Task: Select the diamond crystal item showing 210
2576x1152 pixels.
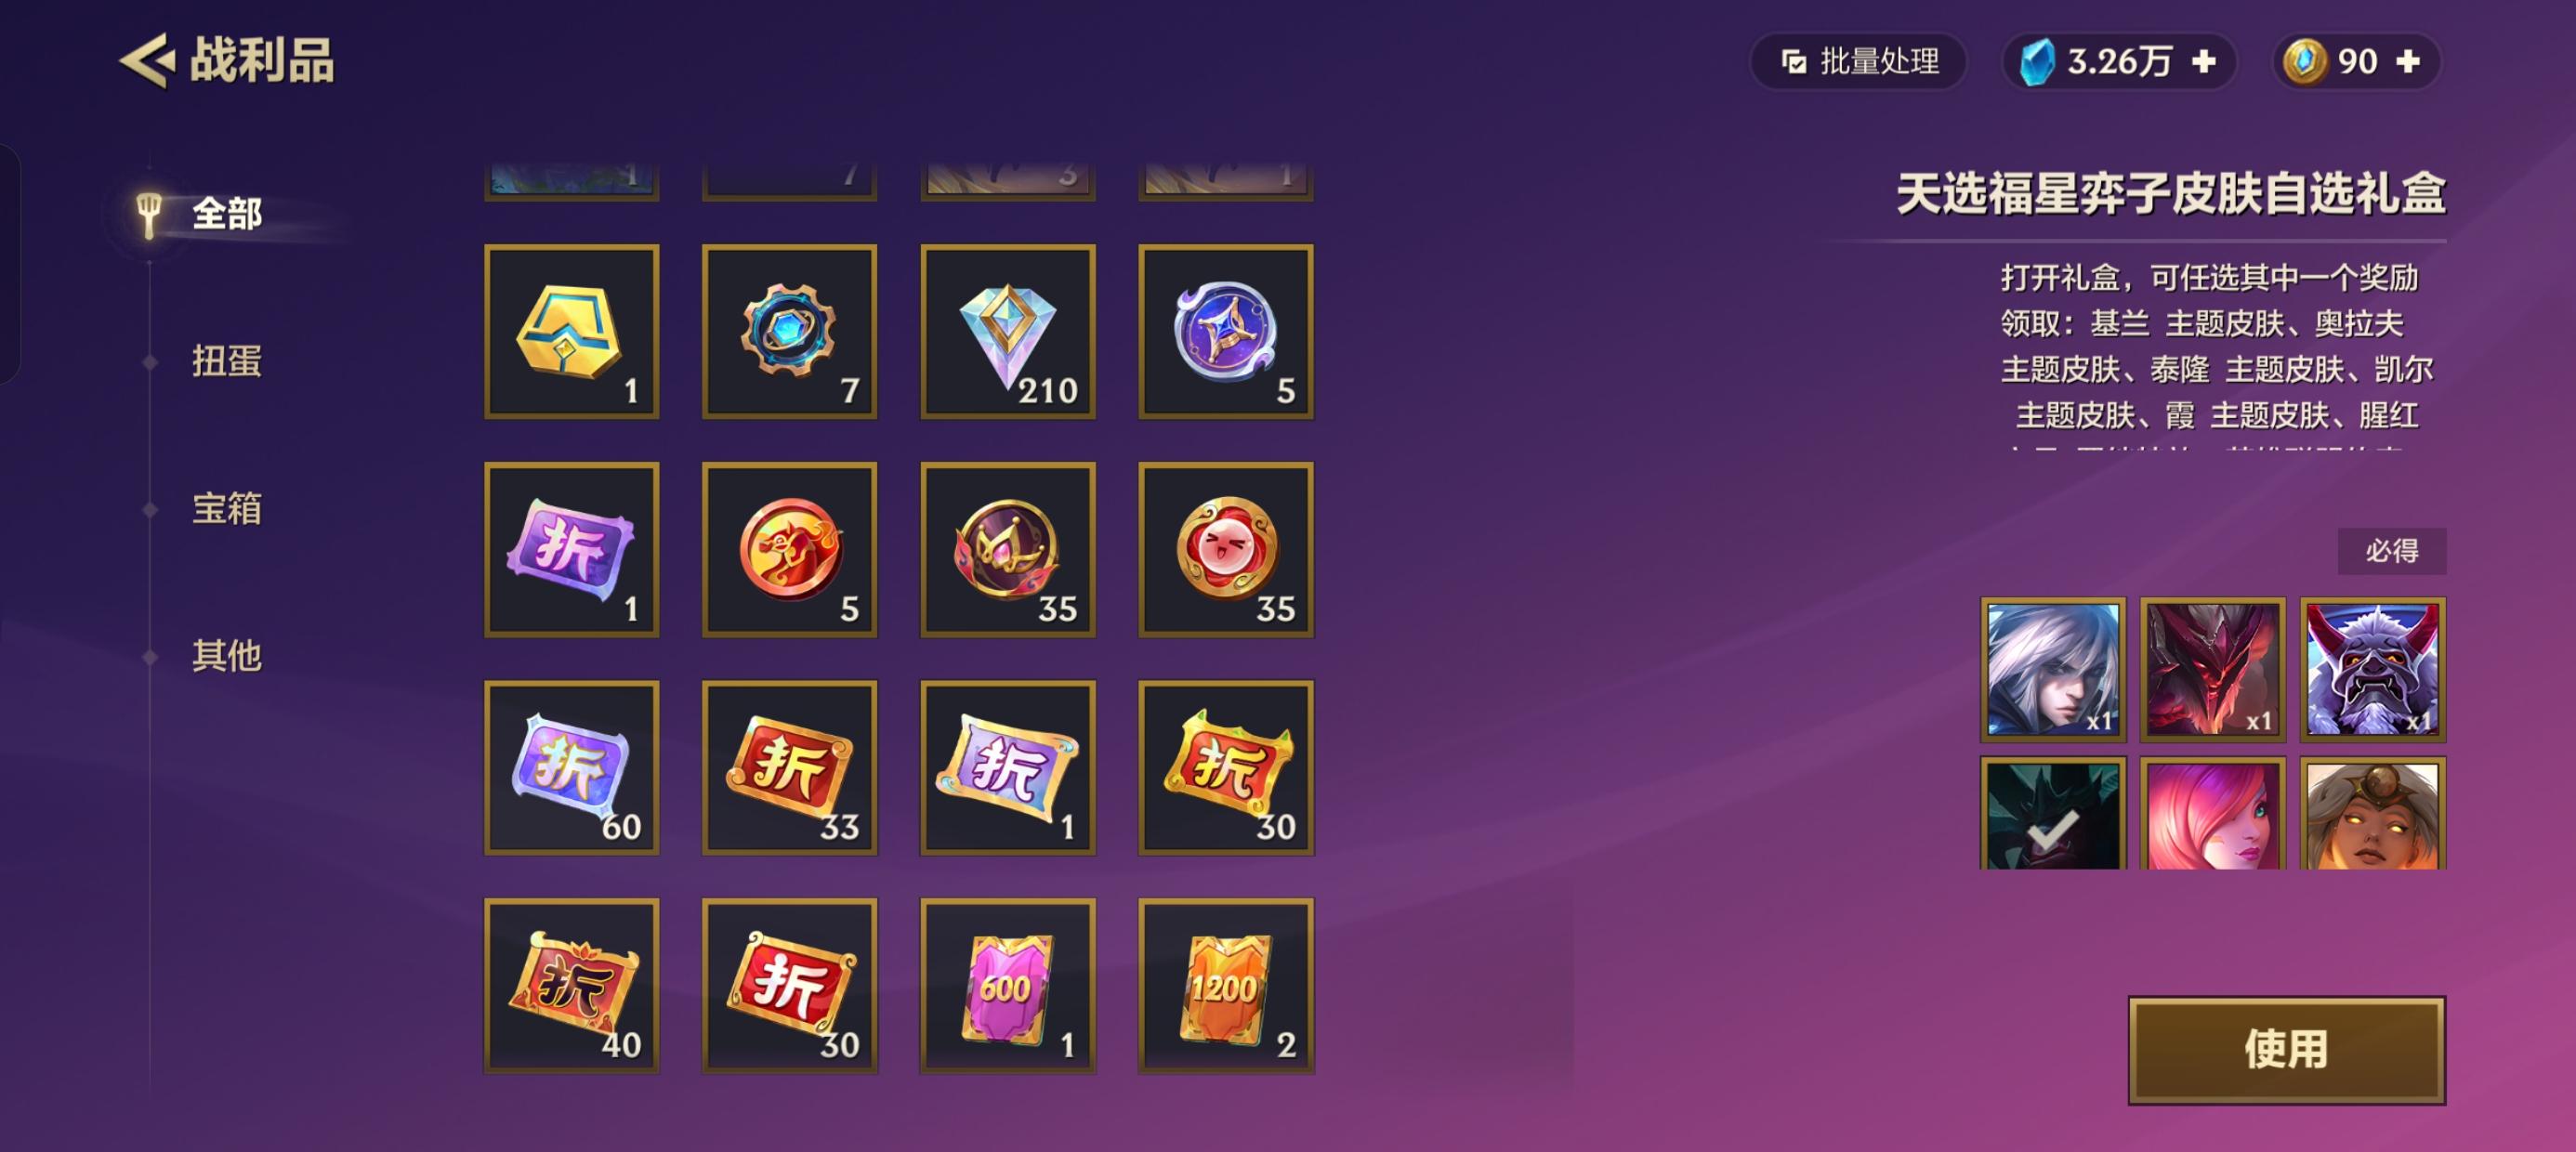Action: 1007,332
